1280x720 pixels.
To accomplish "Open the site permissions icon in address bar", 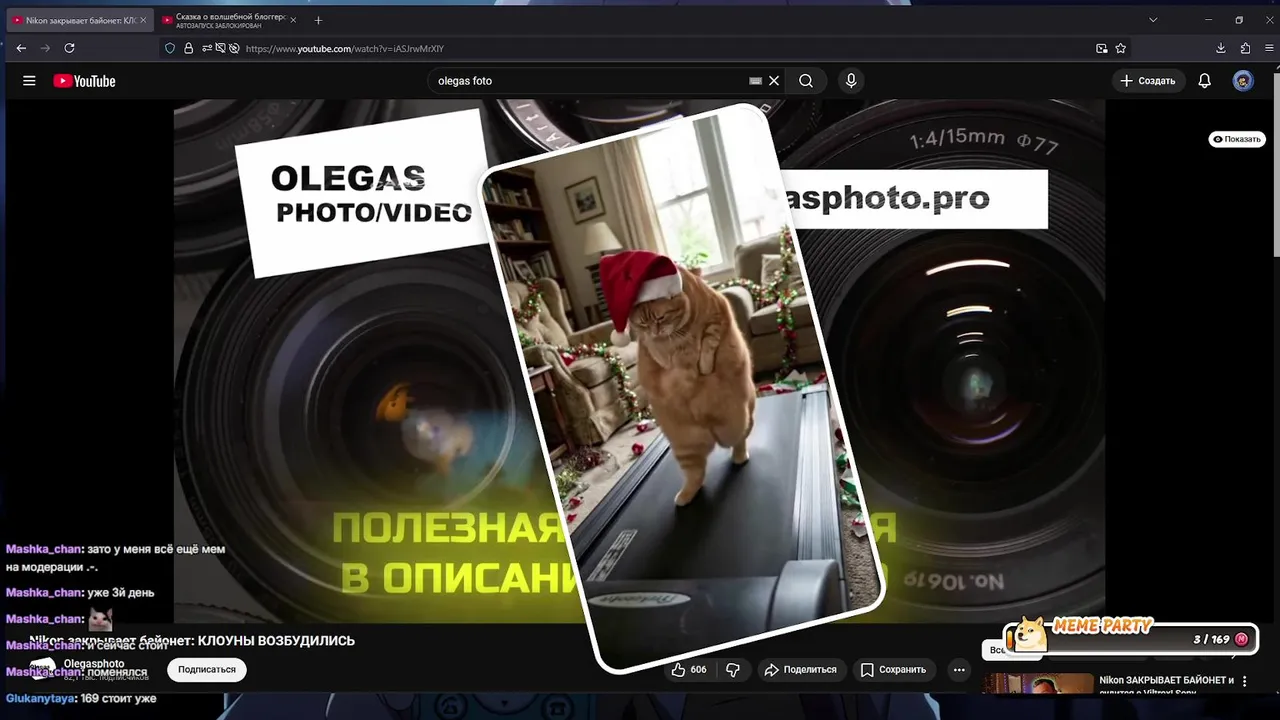I will (207, 48).
